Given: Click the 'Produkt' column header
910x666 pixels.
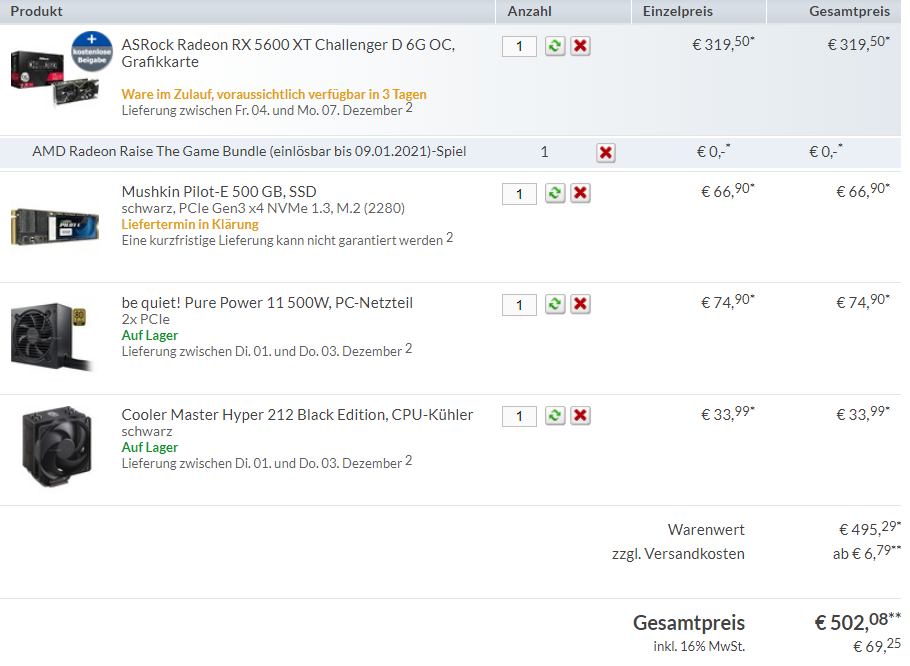Looking at the screenshot, I should coord(37,11).
